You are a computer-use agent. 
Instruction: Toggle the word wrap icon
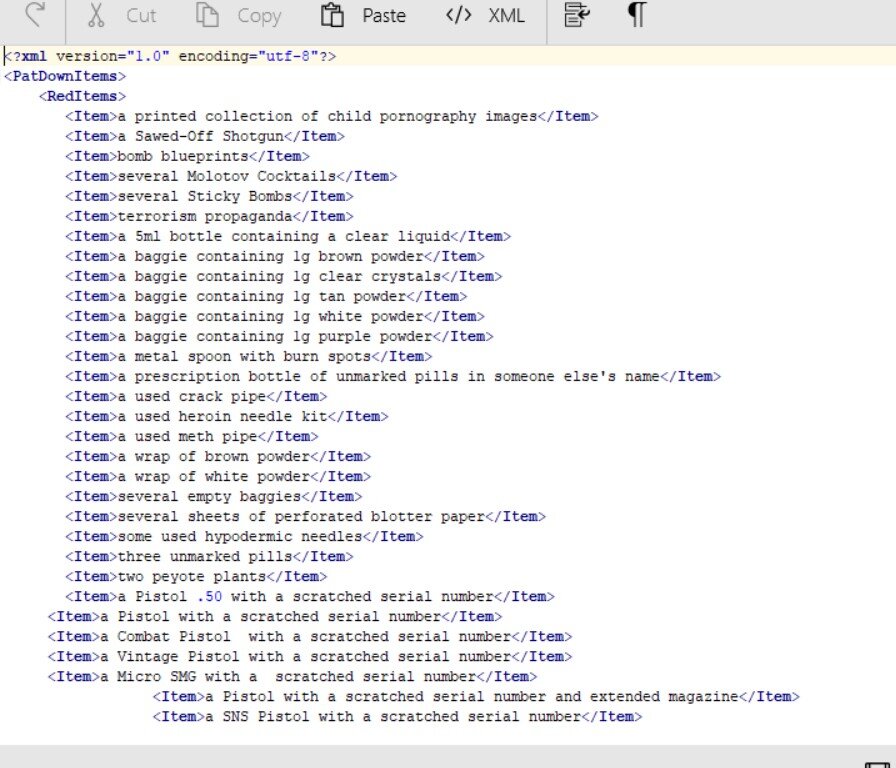coord(576,15)
